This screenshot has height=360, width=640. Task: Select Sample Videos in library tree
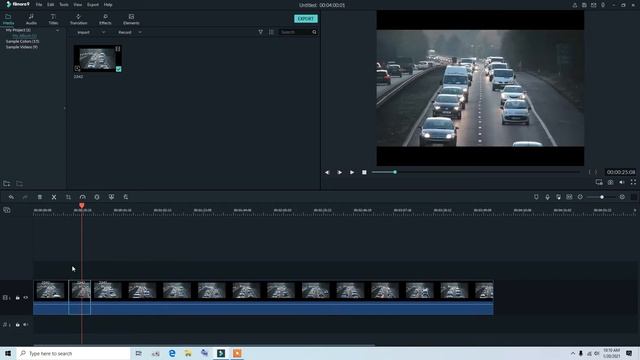[x=22, y=47]
